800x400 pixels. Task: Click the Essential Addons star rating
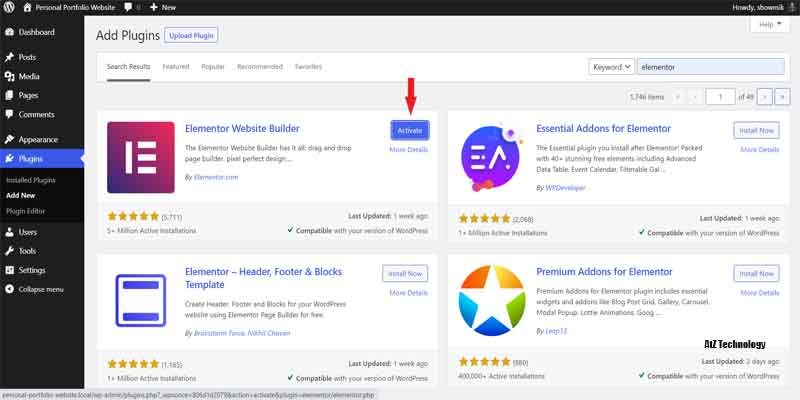pyautogui.click(x=485, y=218)
